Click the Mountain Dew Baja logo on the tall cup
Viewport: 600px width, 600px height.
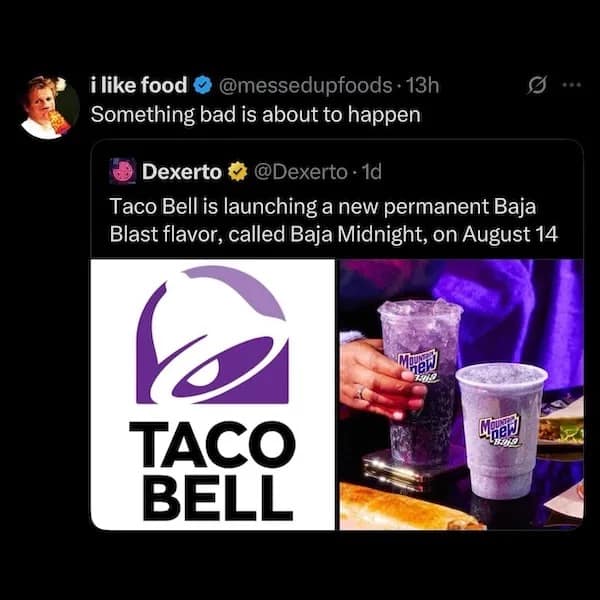tap(418, 367)
